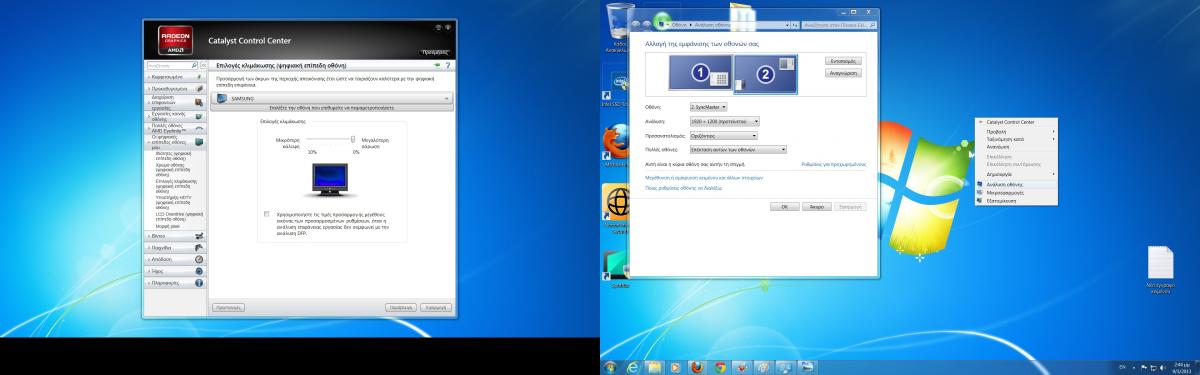
Task: Open the Προσανατολισμός dropdown showing Οριζόντιος
Action: point(723,134)
